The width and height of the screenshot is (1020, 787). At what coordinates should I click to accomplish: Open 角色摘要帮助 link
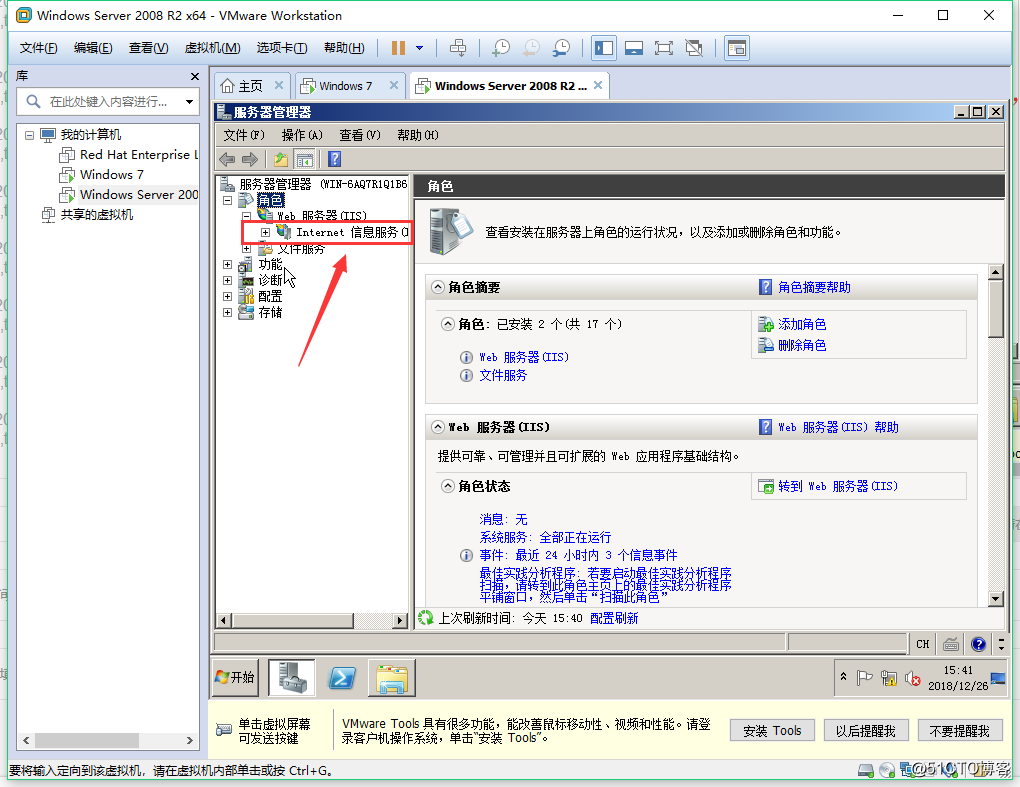[x=814, y=287]
